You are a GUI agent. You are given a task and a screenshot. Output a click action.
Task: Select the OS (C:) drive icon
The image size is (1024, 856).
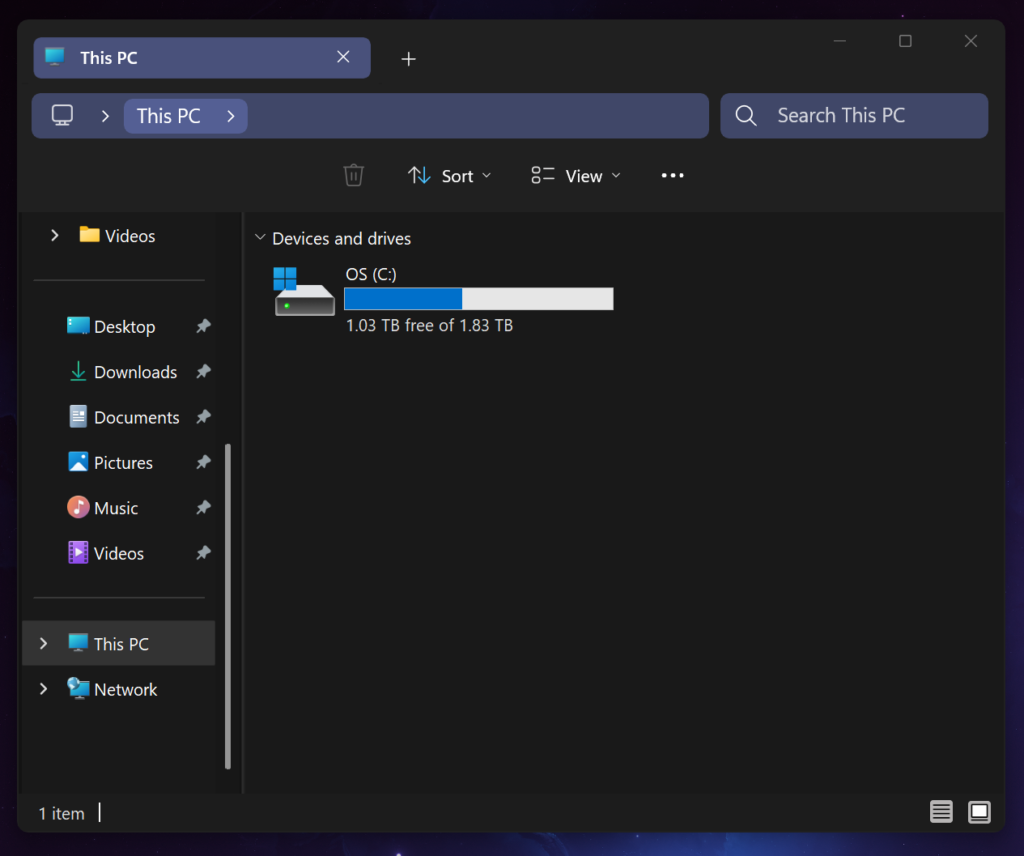coord(304,292)
